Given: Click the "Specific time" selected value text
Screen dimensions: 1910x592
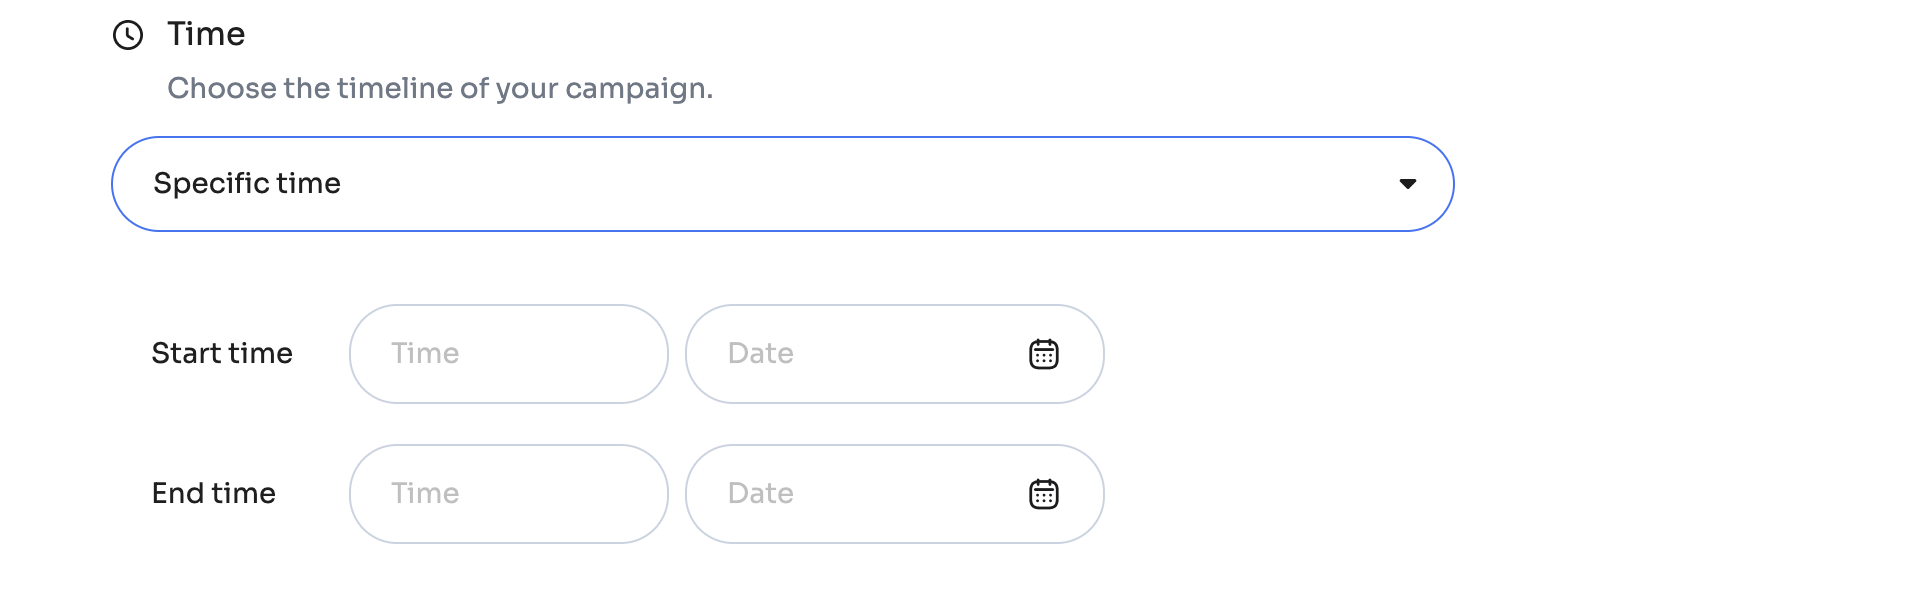Looking at the screenshot, I should coord(247,184).
